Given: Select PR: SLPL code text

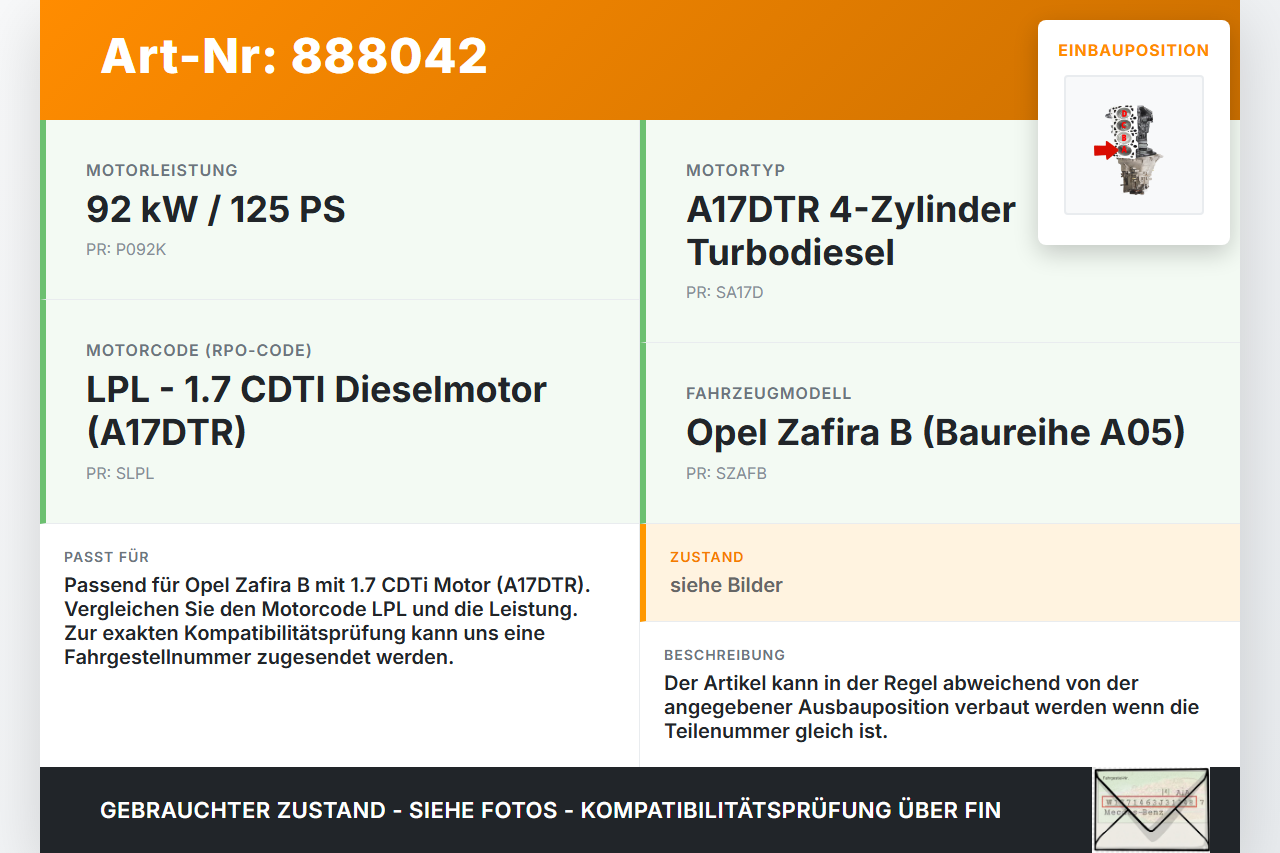Looking at the screenshot, I should click(120, 474).
